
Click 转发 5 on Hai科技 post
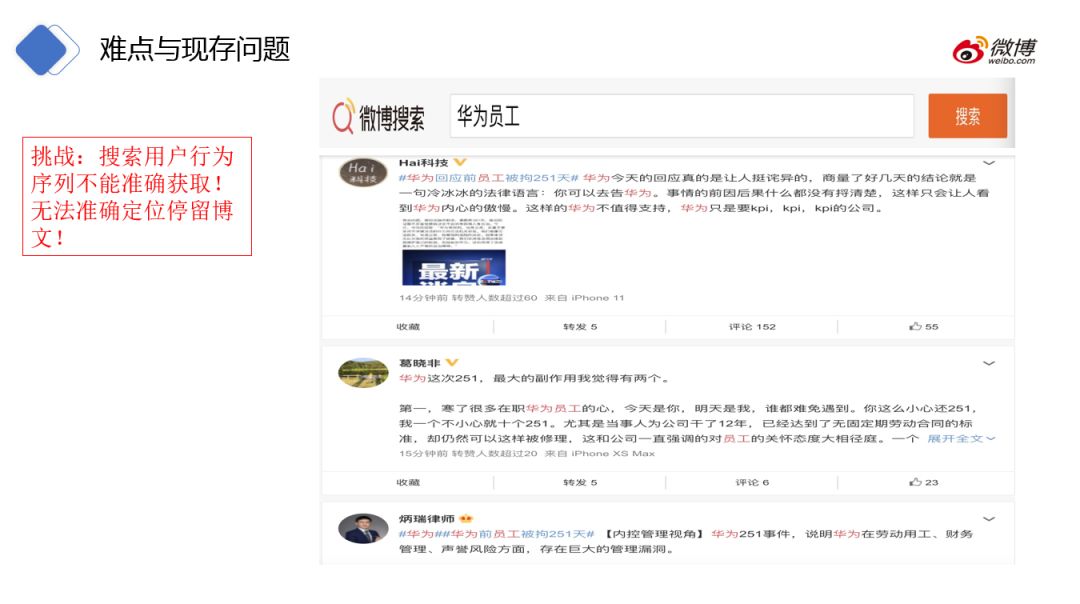[x=580, y=326]
